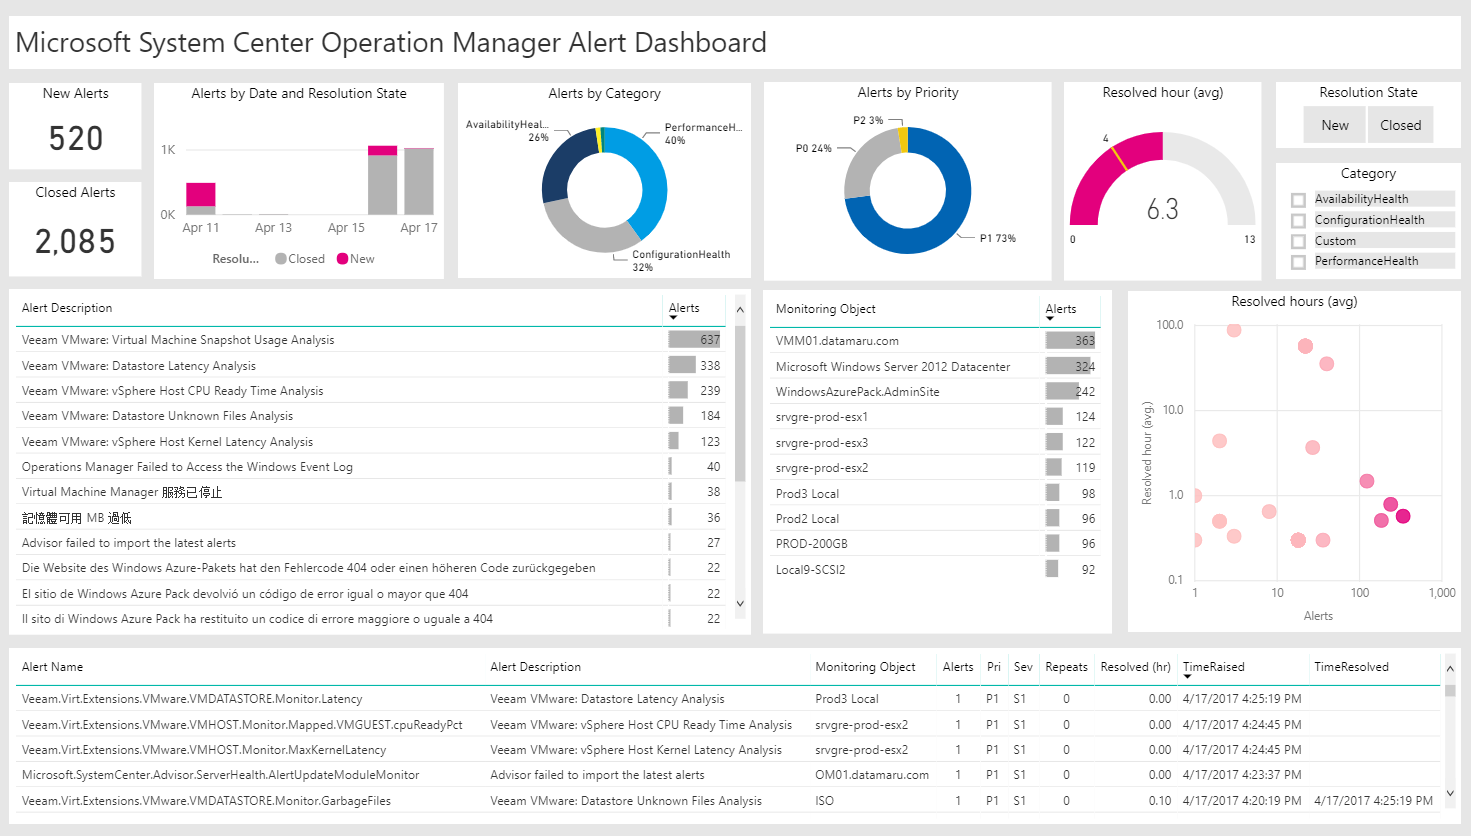Select Operations Manager Failed to Access row

point(372,467)
